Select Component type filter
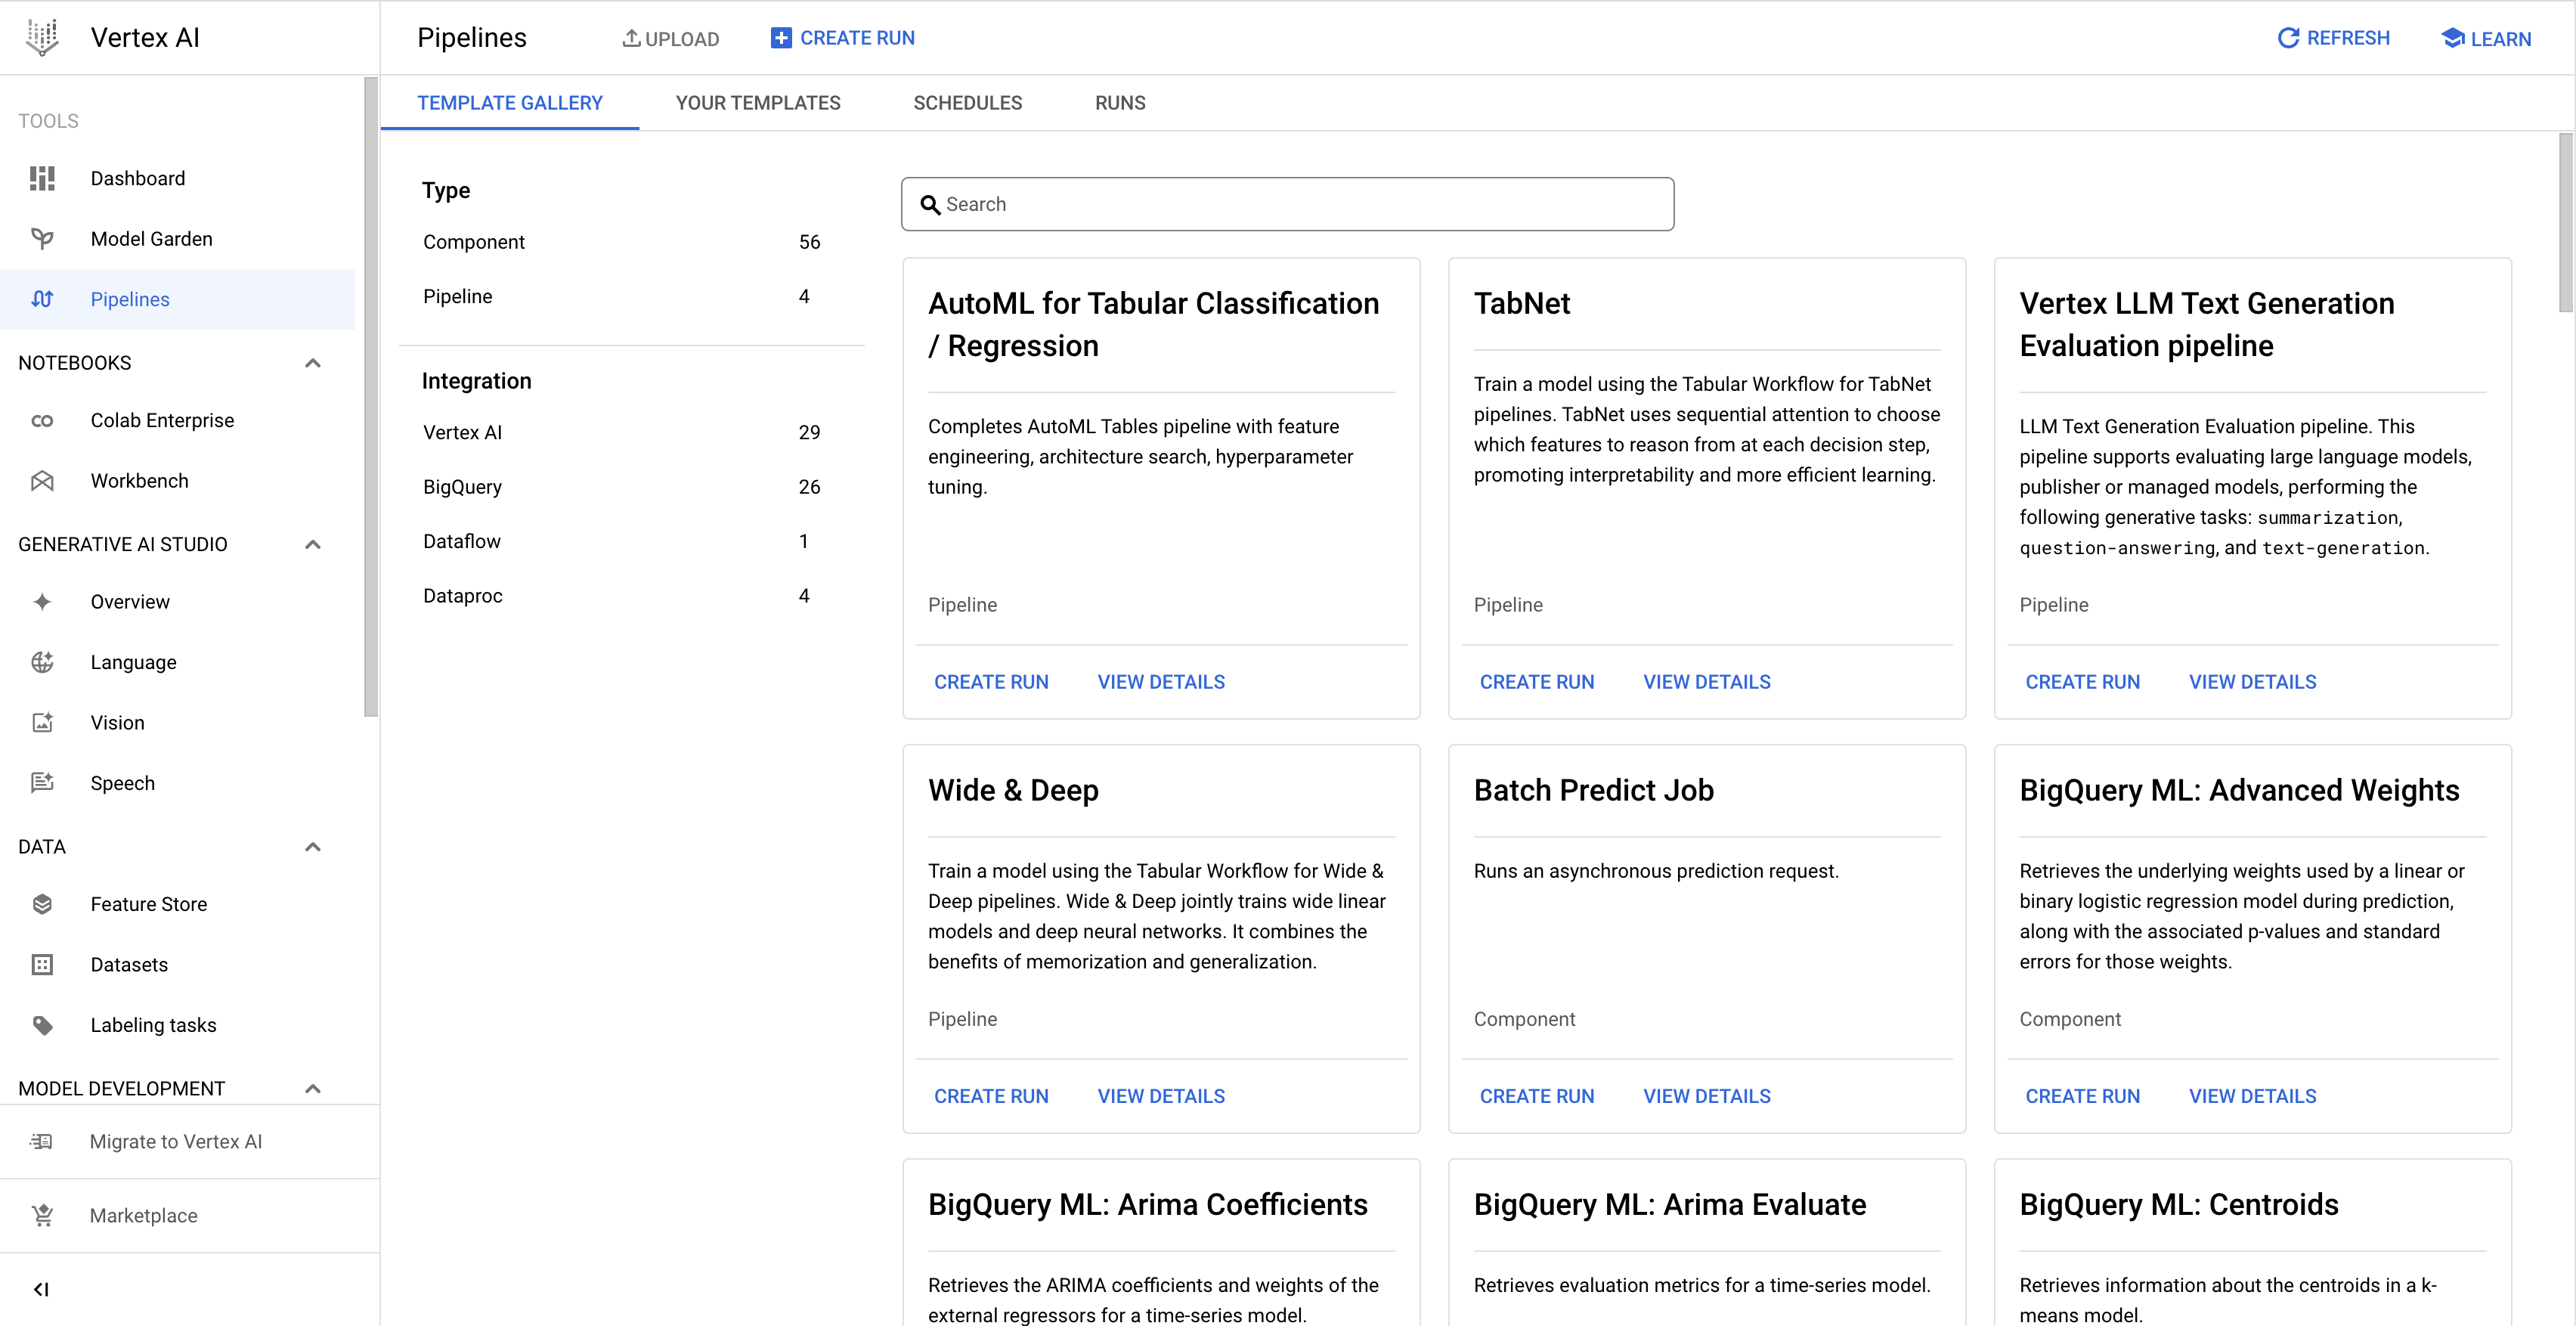 point(475,242)
